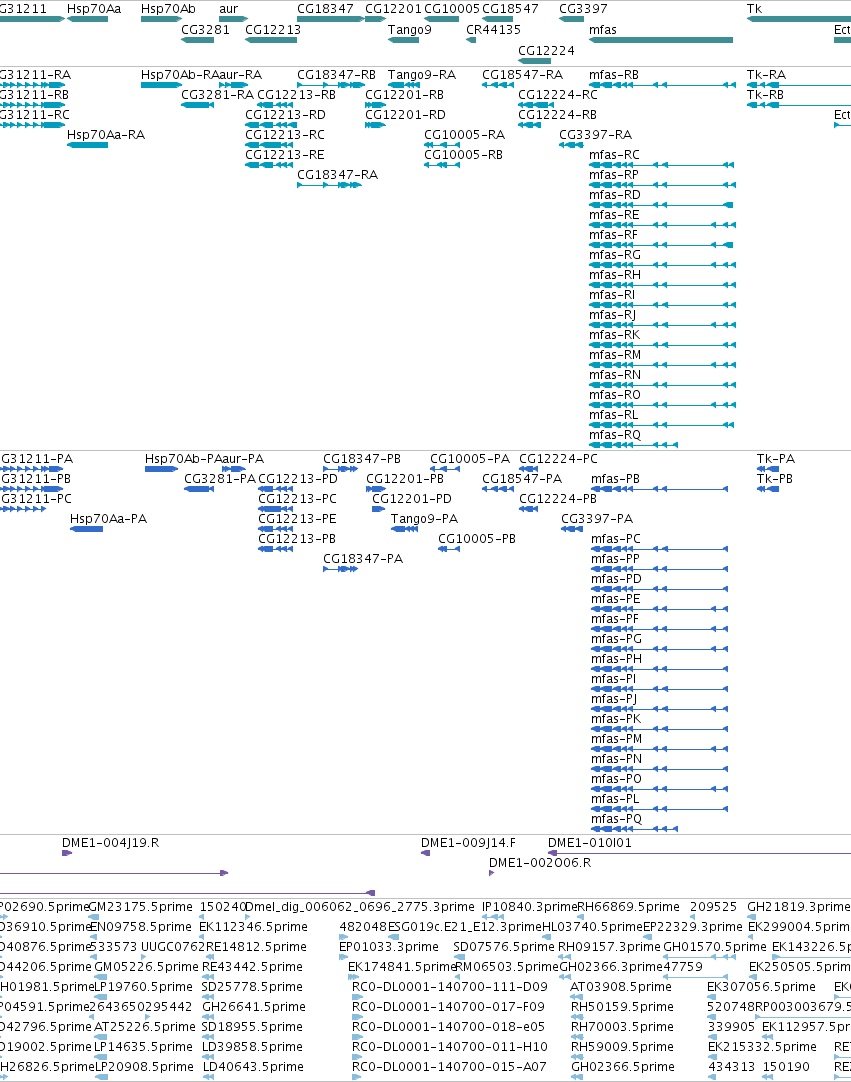The width and height of the screenshot is (851, 1082).
Task: Select the CG12201 gene label
Action: 393,9
